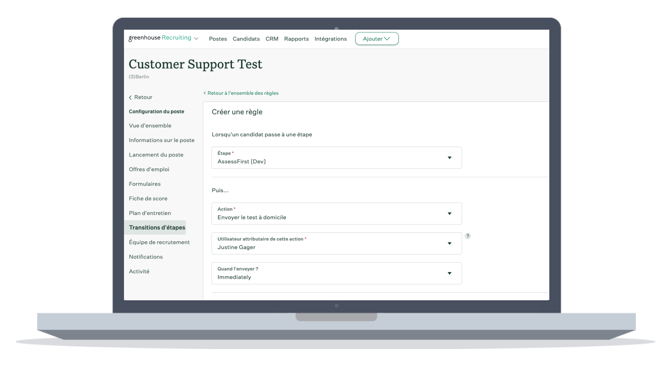The height and width of the screenshot is (385, 670).
Task: Follow Retour à l'ensemble des règles link
Action: [241, 93]
